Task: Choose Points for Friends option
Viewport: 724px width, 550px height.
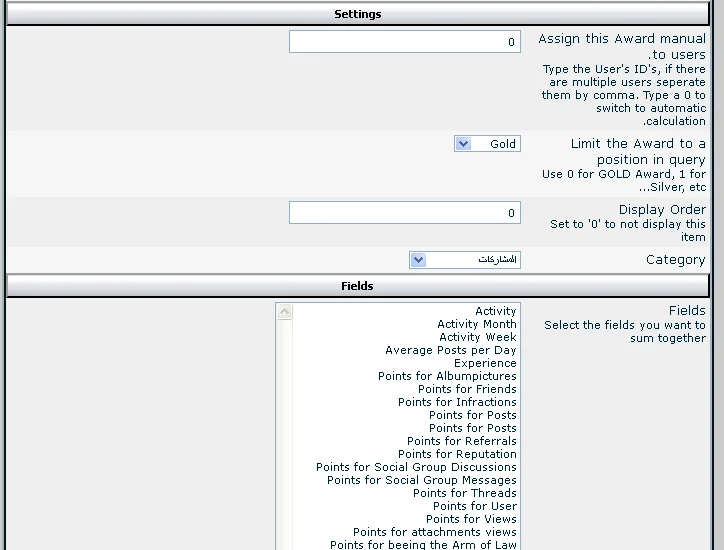Action: point(467,389)
